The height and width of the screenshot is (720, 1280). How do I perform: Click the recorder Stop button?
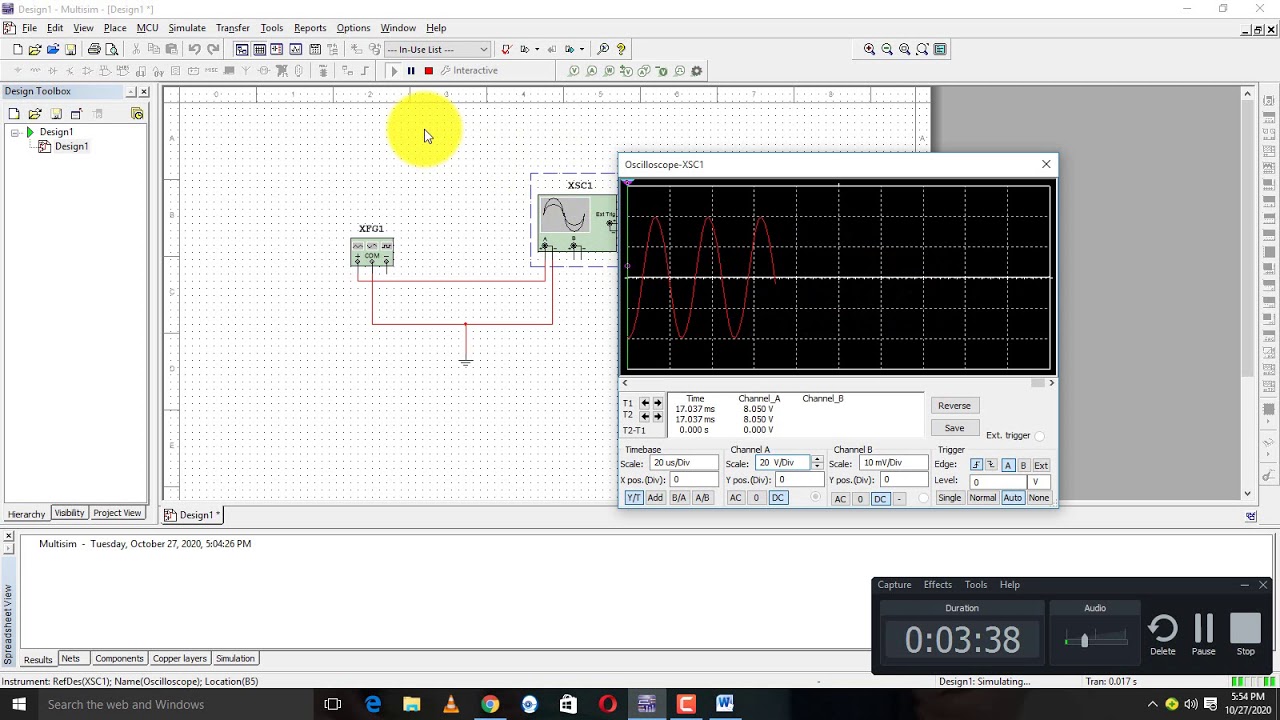[x=1246, y=634]
